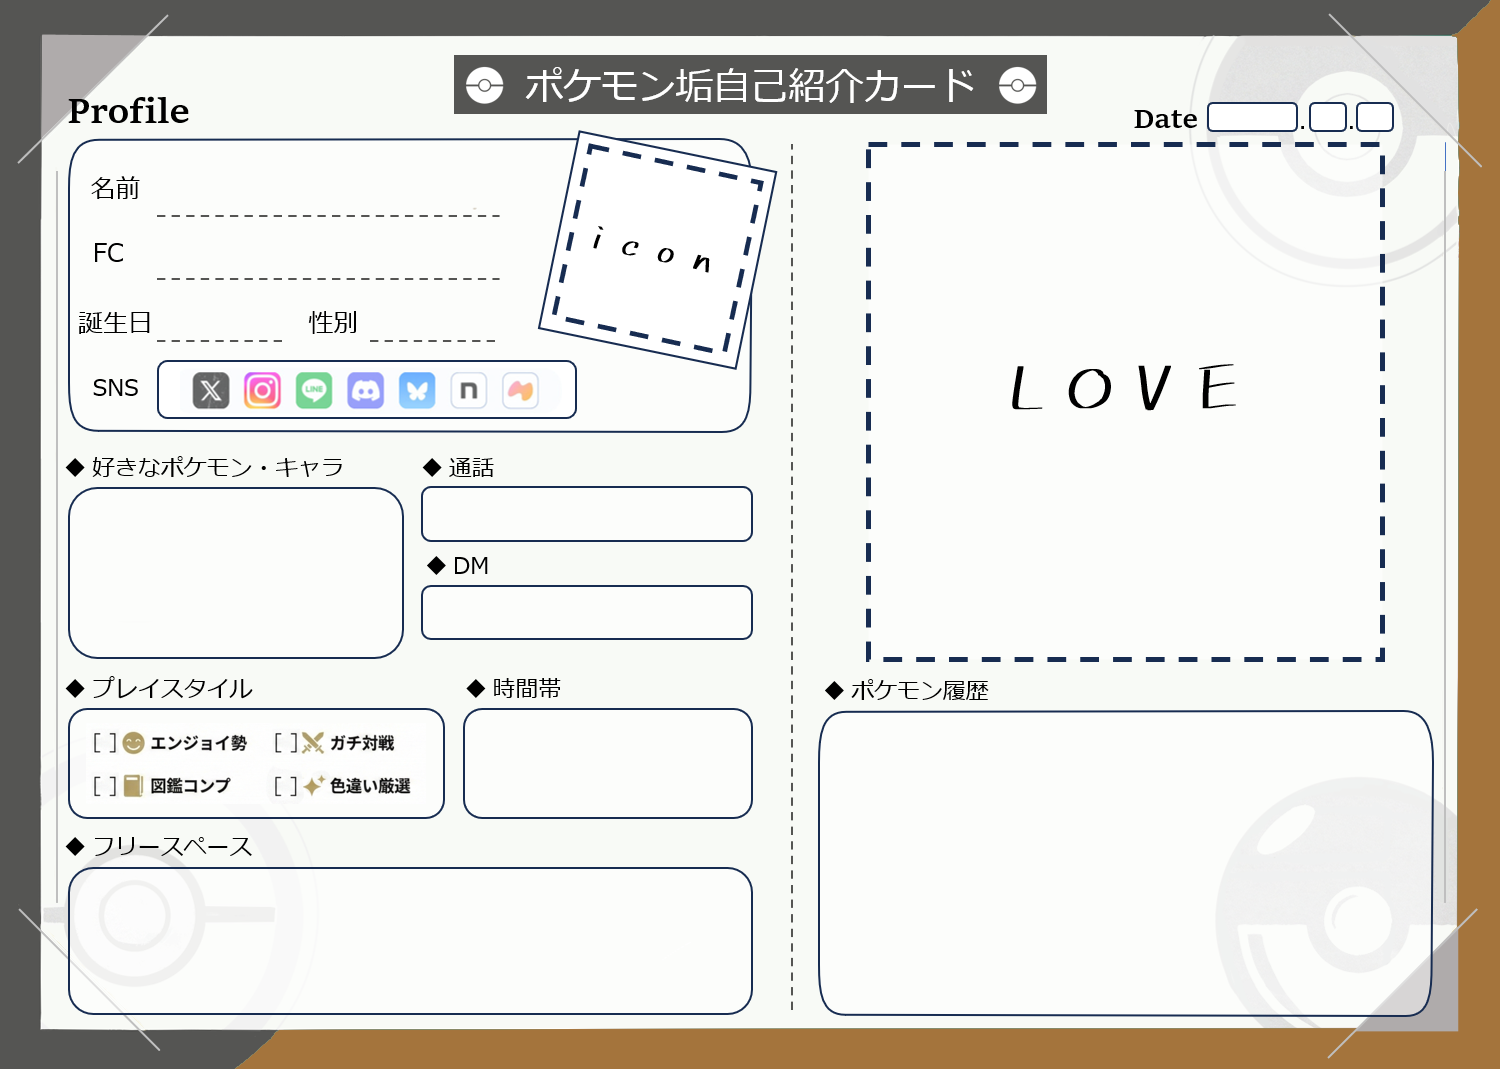
Task: Select the Discord icon
Action: pos(366,390)
